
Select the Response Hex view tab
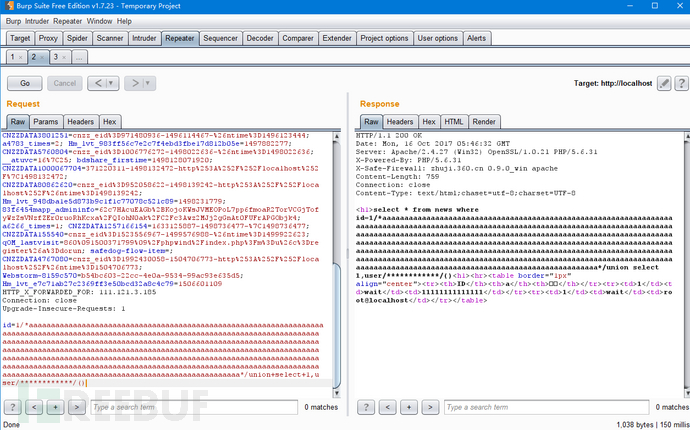tap(429, 122)
